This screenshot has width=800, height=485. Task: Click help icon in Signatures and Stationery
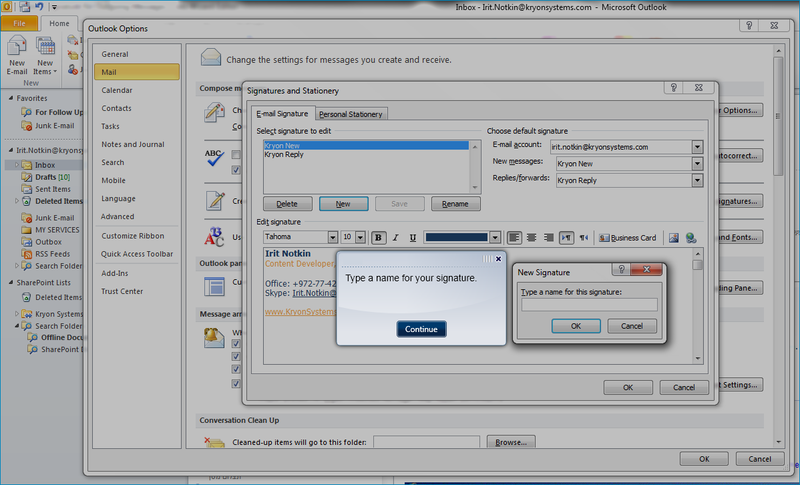point(673,88)
